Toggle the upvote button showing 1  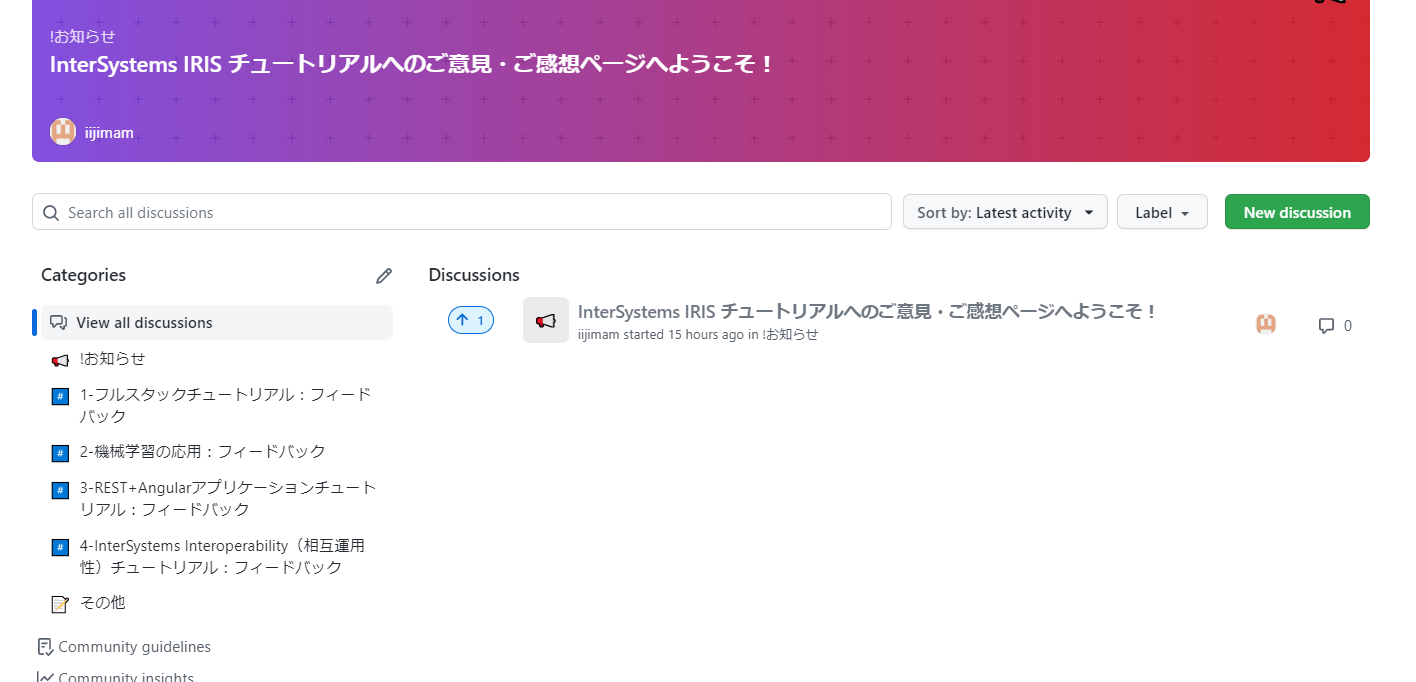click(470, 321)
